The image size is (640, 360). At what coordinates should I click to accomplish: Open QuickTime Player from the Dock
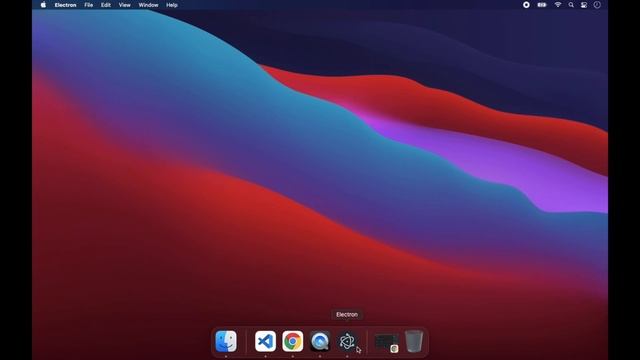coord(320,341)
